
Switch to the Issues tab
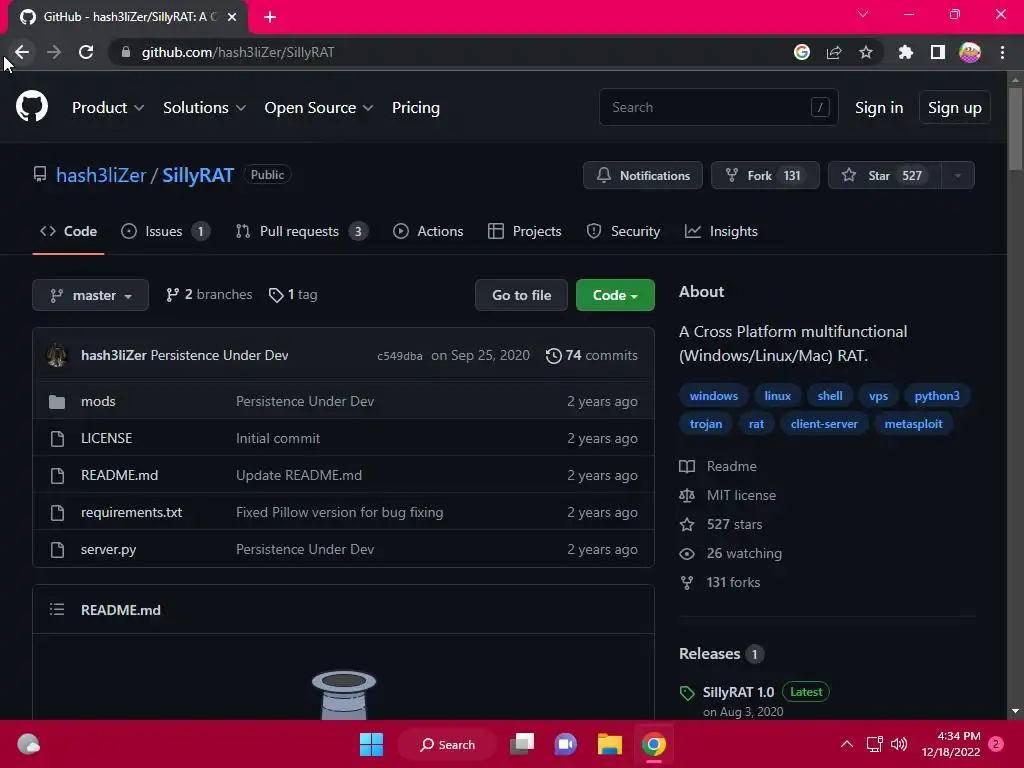click(166, 231)
